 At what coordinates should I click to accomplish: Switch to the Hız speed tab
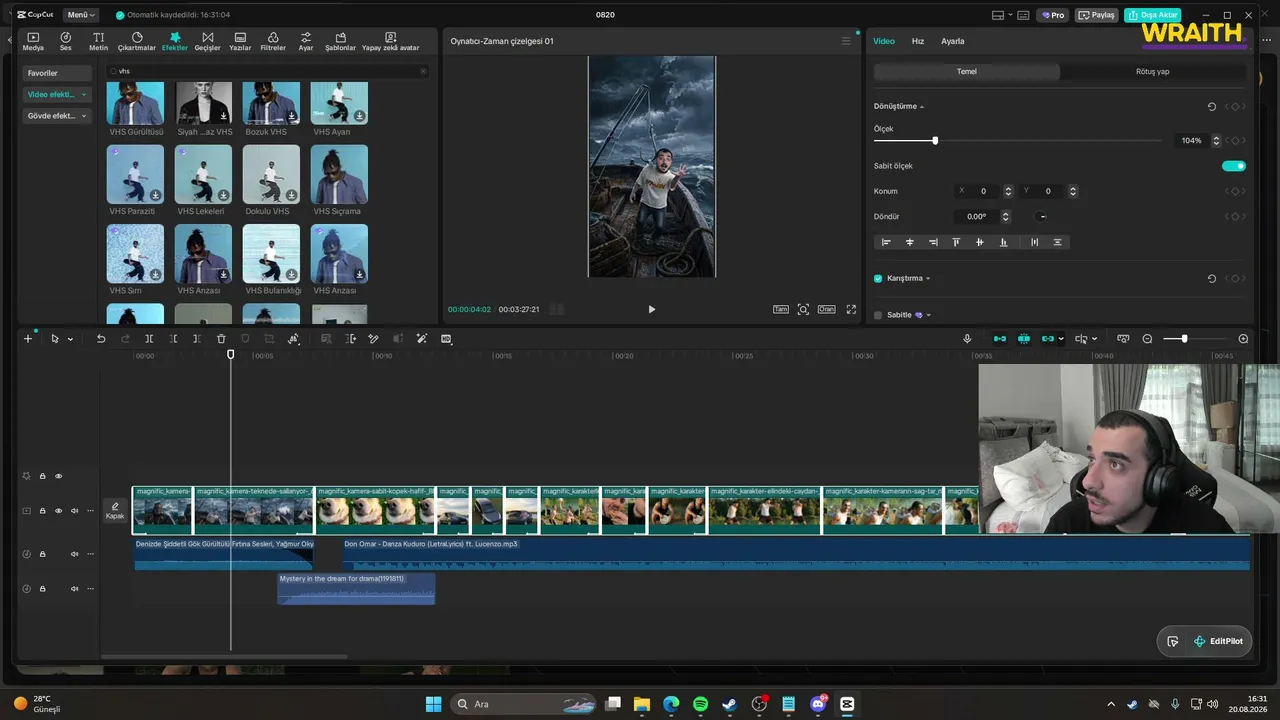tap(918, 41)
